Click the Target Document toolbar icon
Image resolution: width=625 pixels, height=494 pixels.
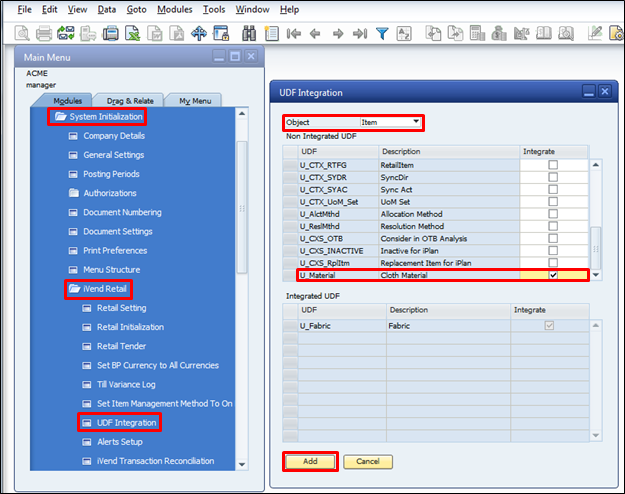455,33
